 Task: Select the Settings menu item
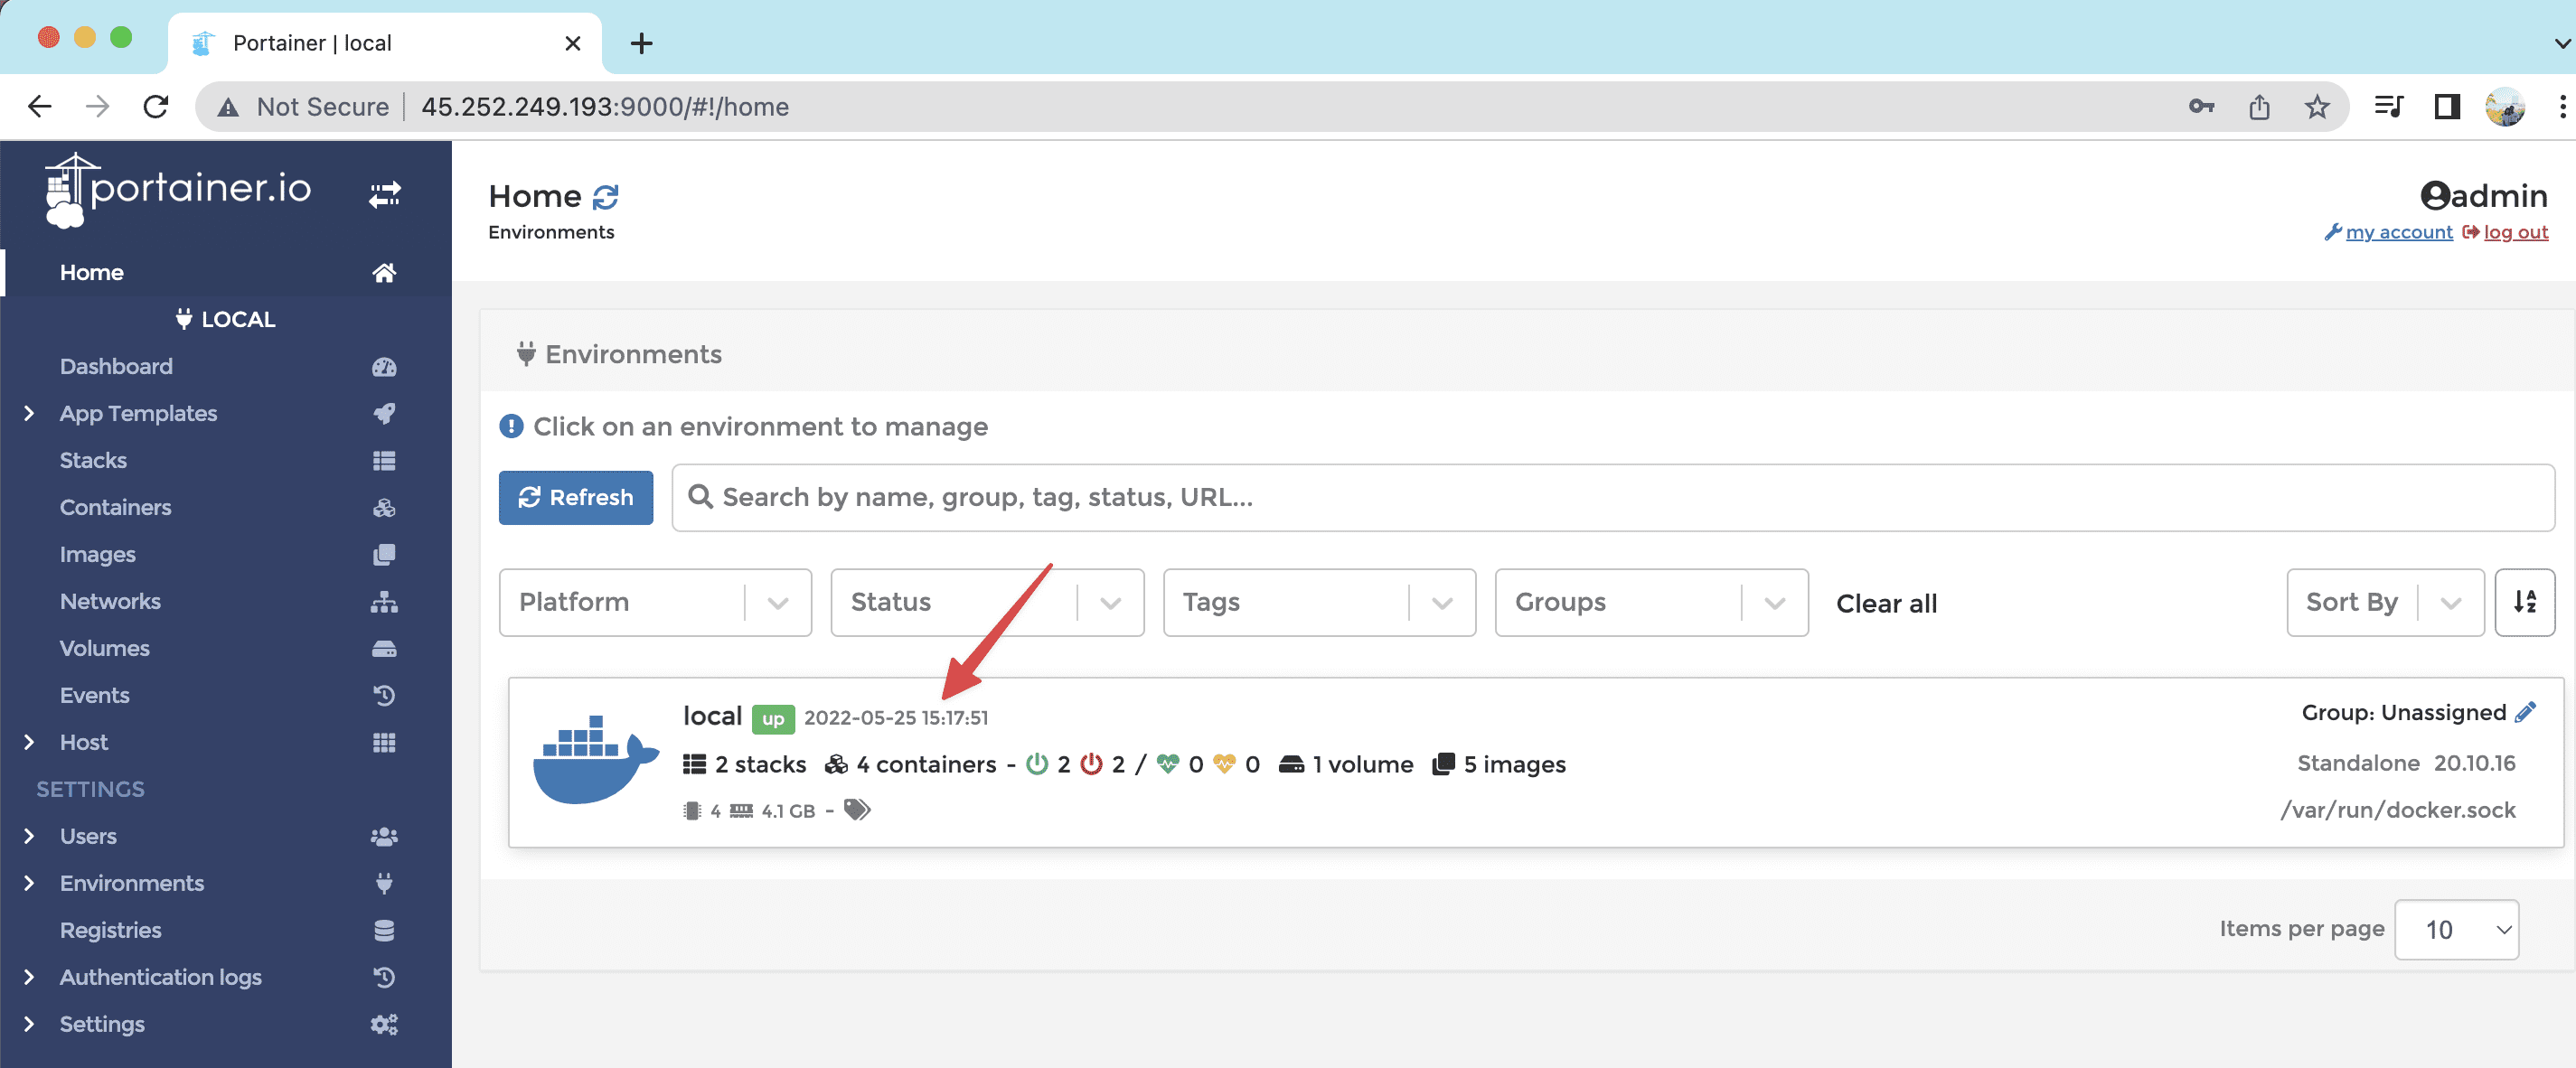click(x=104, y=1024)
